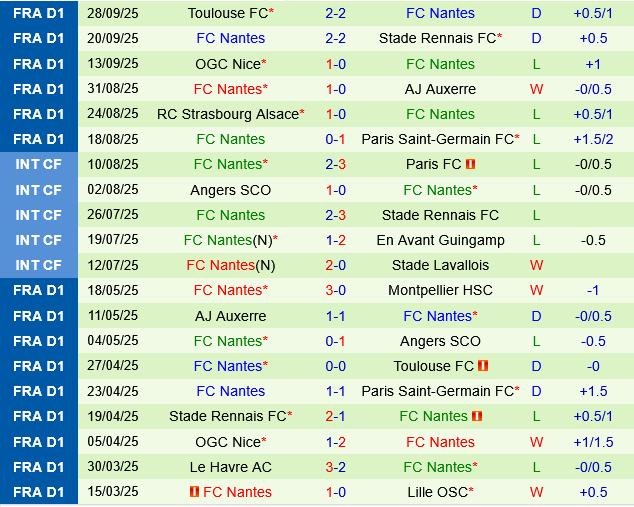Screen dimensions: 634x507
Task: Click the Le Havre AC team name
Action: [230, 467]
